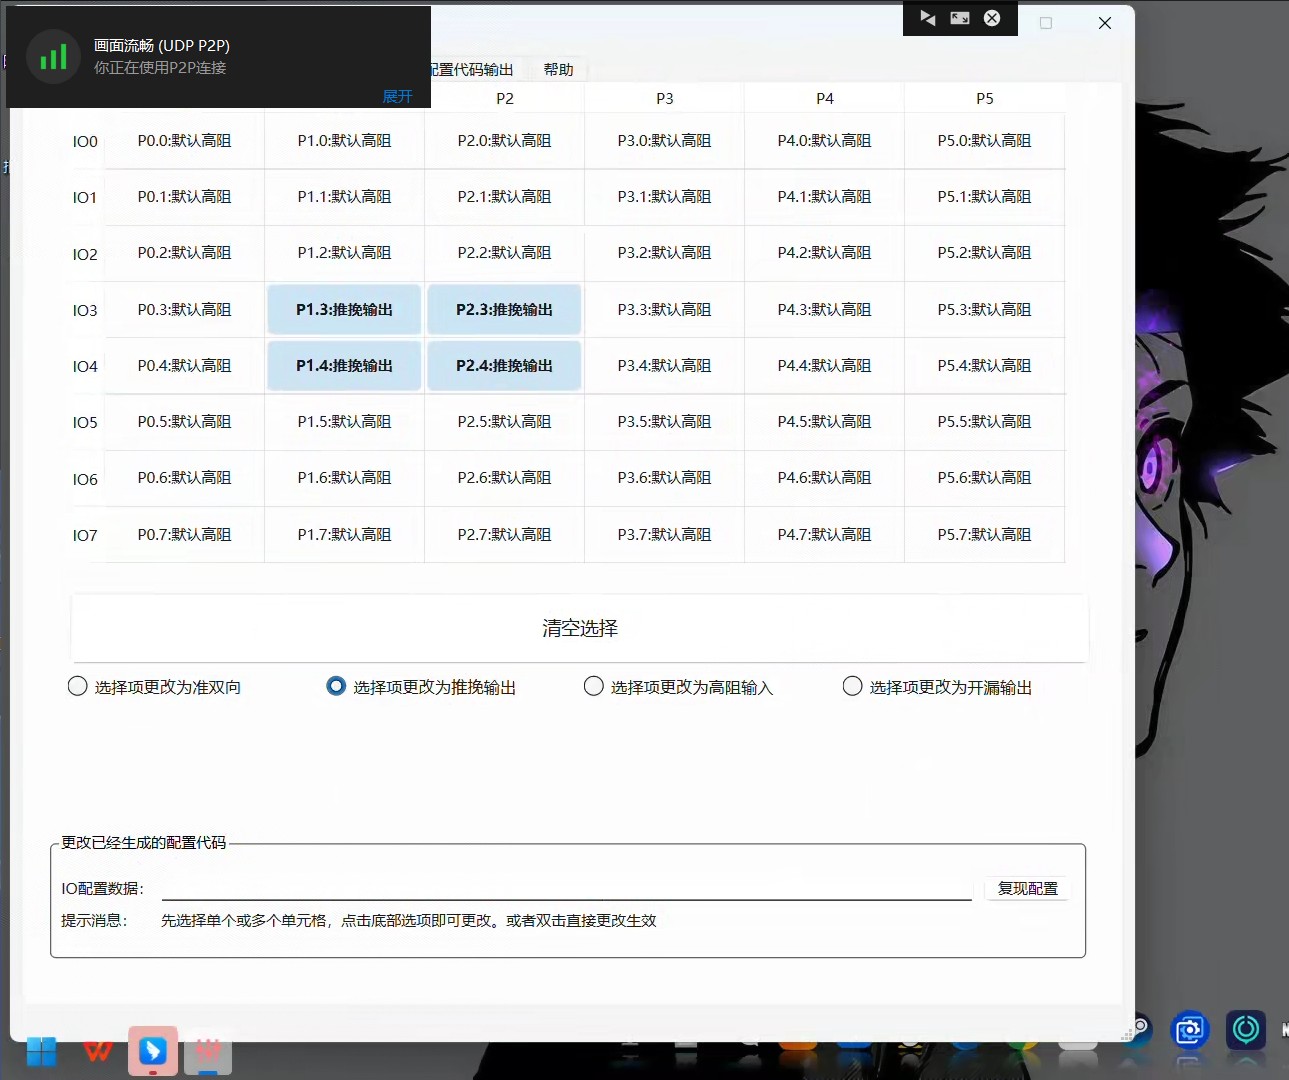The image size is (1289, 1080).
Task: Click the 复现配置 button
Action: pos(1027,888)
